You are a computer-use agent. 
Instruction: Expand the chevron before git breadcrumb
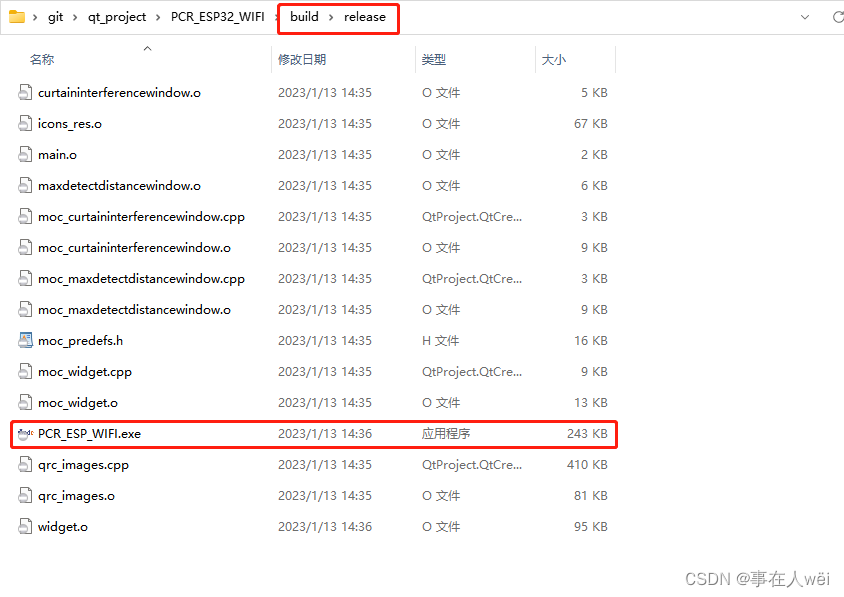pos(35,17)
